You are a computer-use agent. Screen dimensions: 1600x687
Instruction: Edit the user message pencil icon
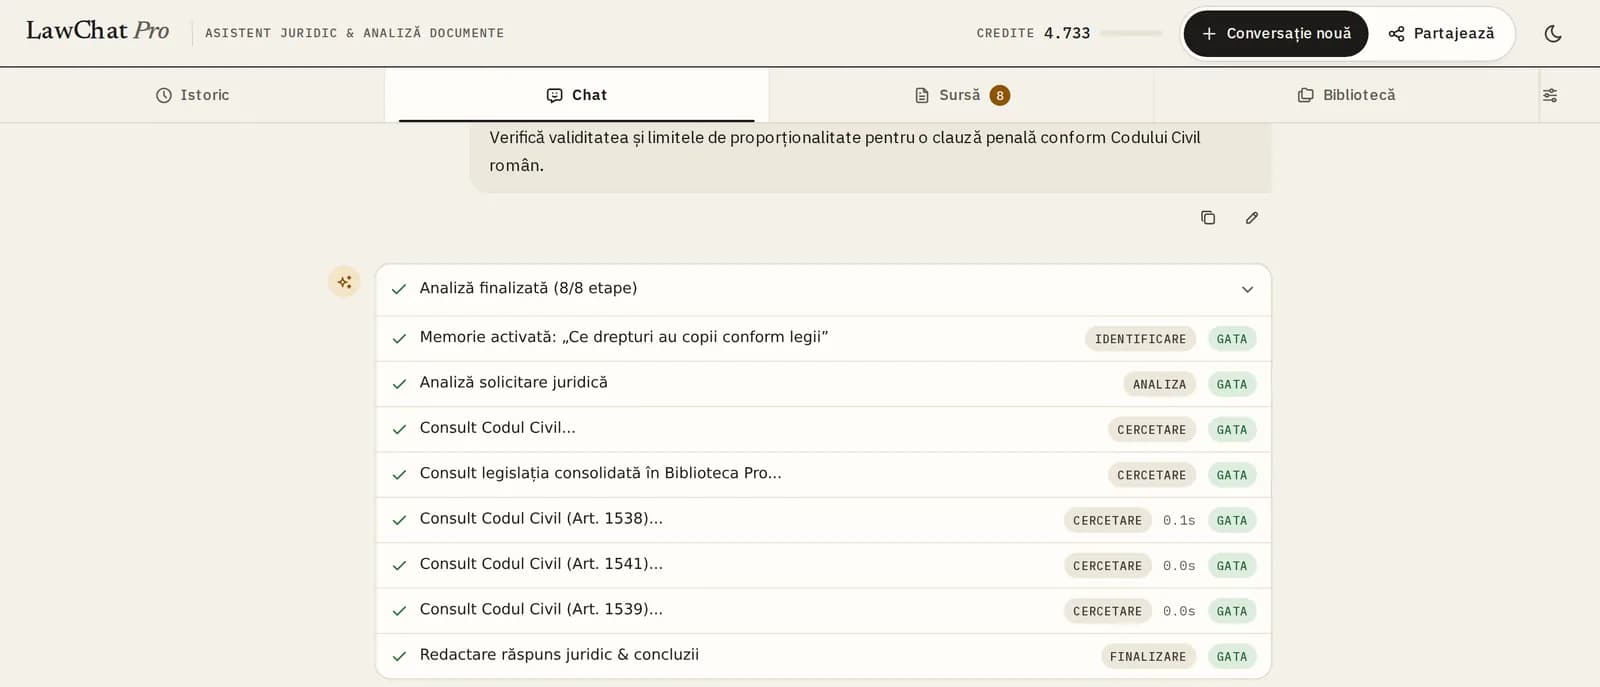point(1252,217)
